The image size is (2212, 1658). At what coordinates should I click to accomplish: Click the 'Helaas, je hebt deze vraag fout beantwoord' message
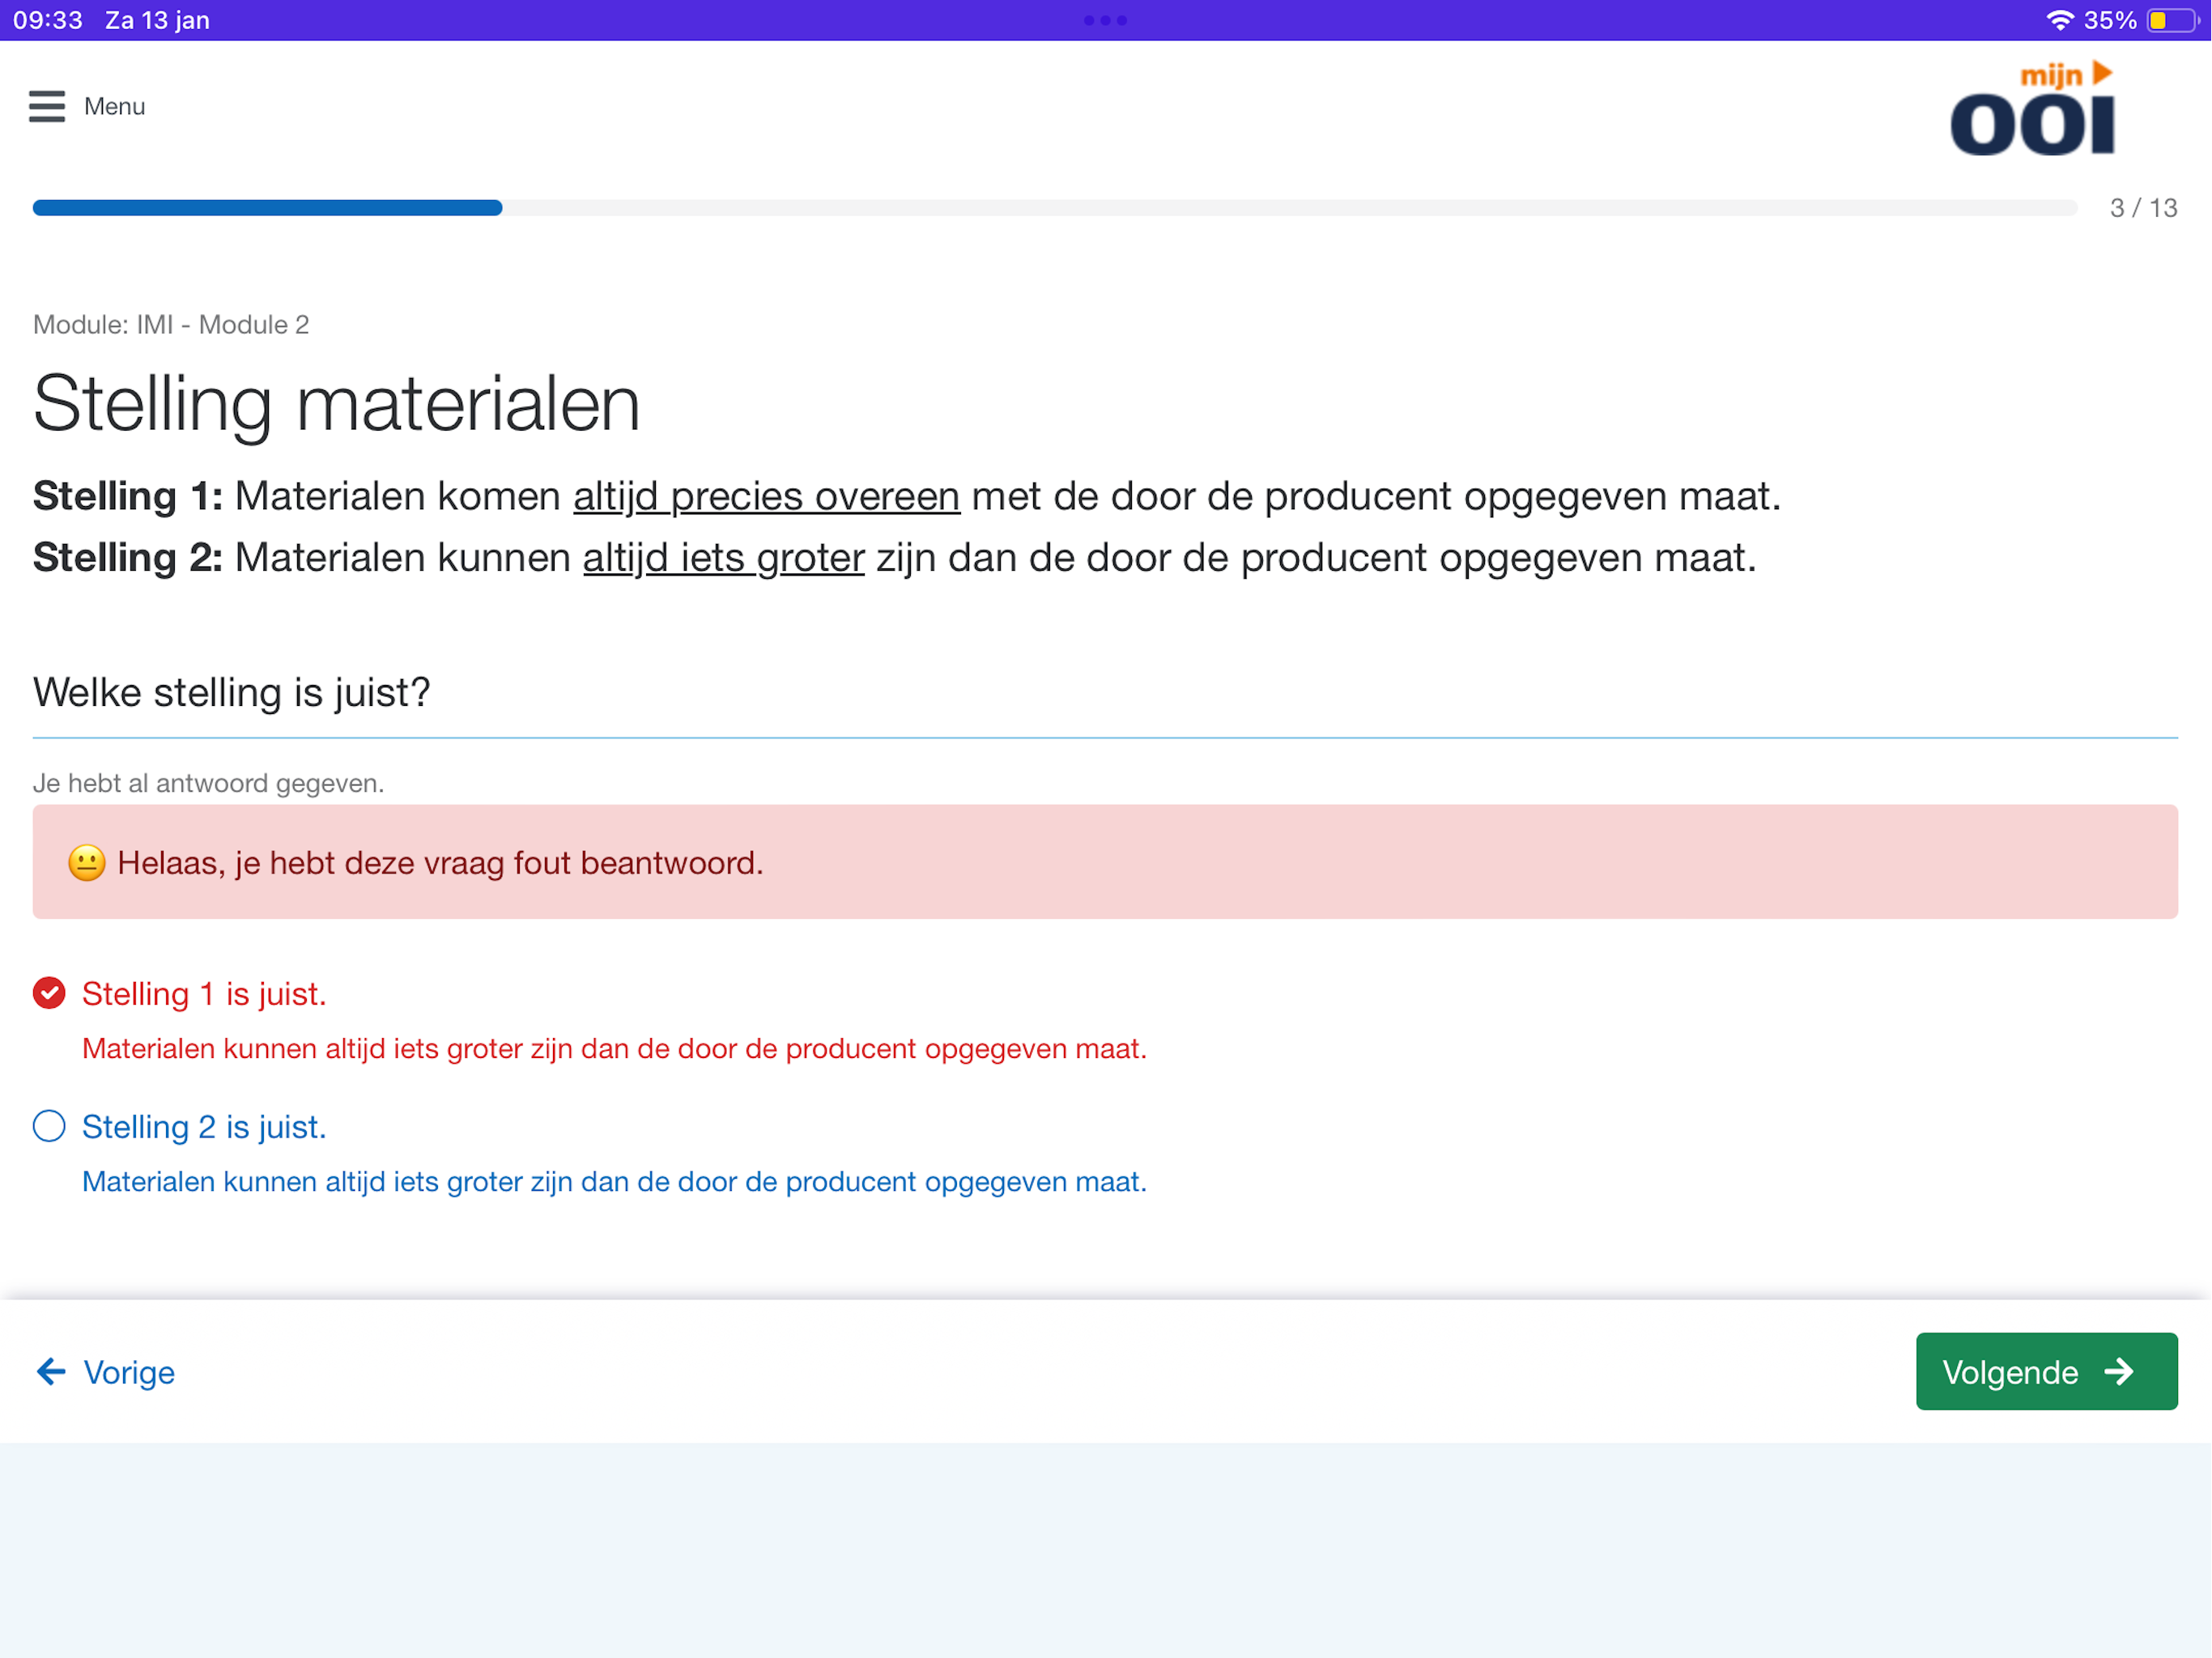point(440,863)
